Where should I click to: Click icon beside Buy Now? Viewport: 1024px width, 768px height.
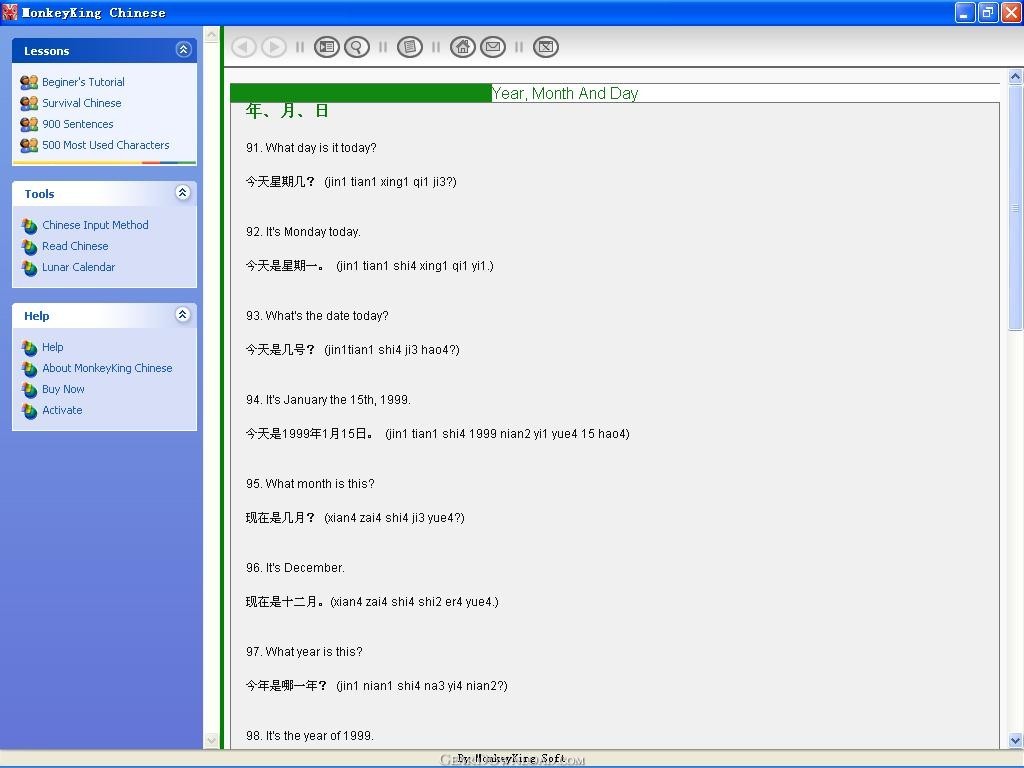(x=29, y=390)
